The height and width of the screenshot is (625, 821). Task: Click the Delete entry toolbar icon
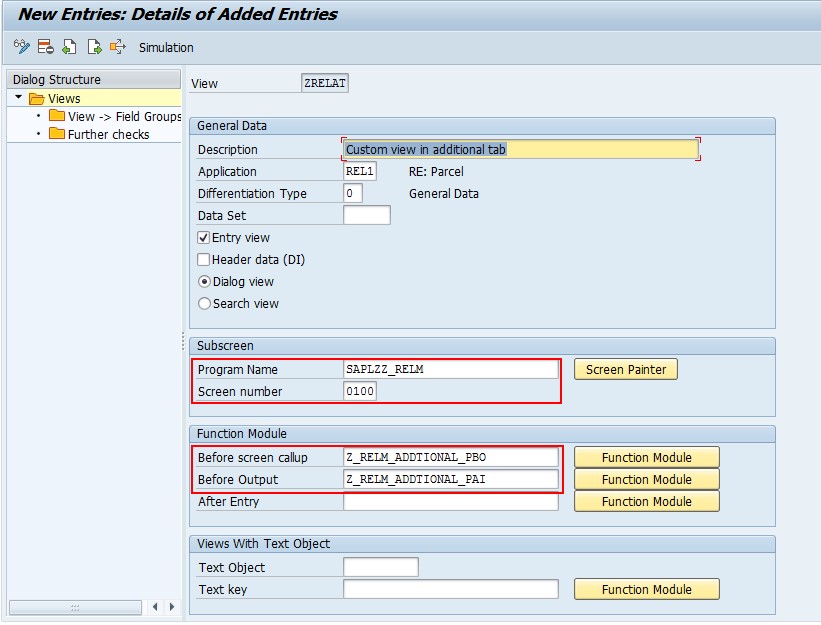[44, 47]
